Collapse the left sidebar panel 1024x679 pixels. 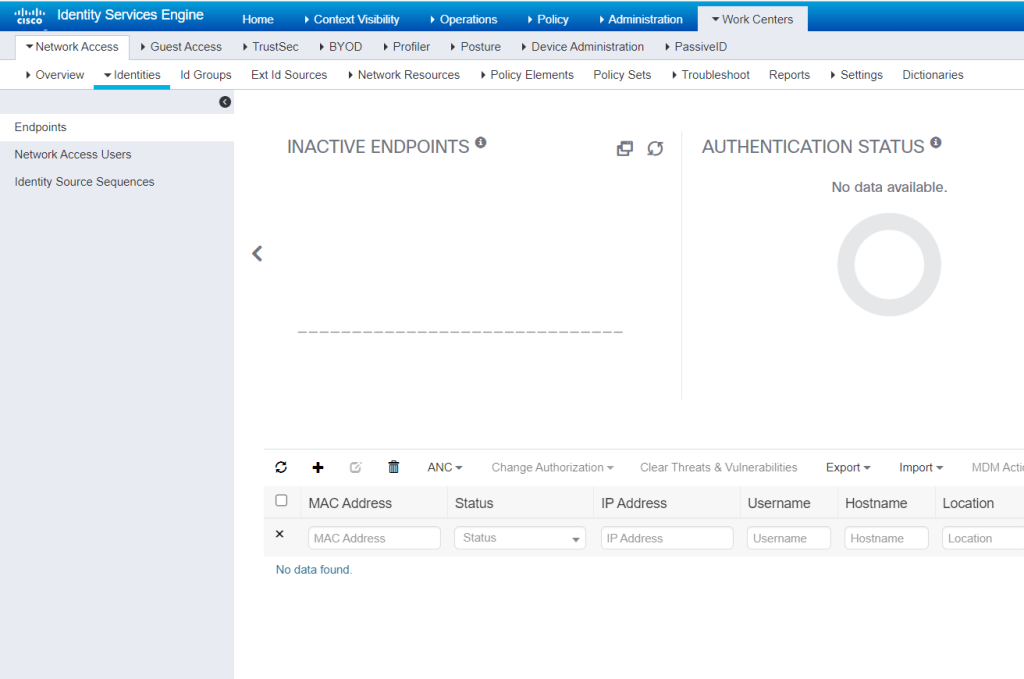click(x=225, y=102)
